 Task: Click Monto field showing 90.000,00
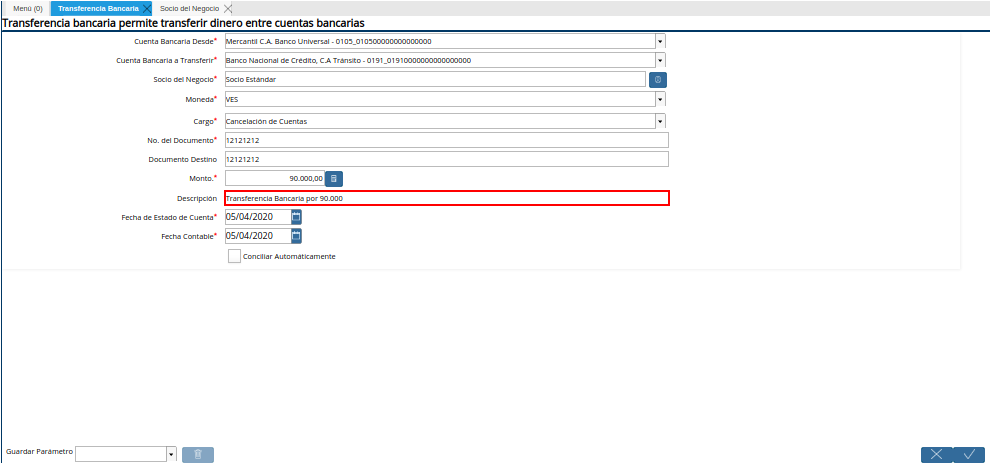coord(275,179)
